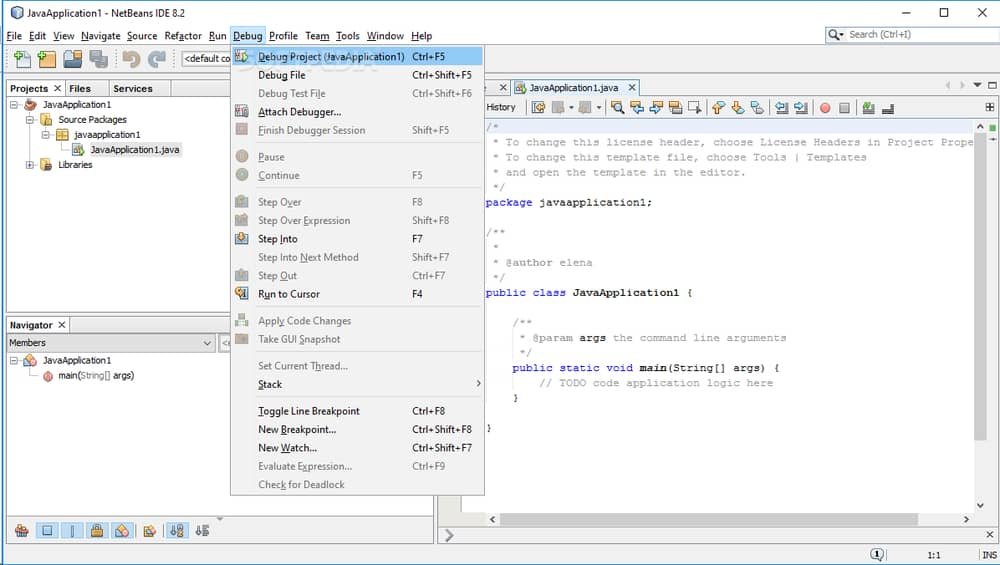Switch to the Services tab
Viewport: 1000px width, 565px height.
(132, 88)
